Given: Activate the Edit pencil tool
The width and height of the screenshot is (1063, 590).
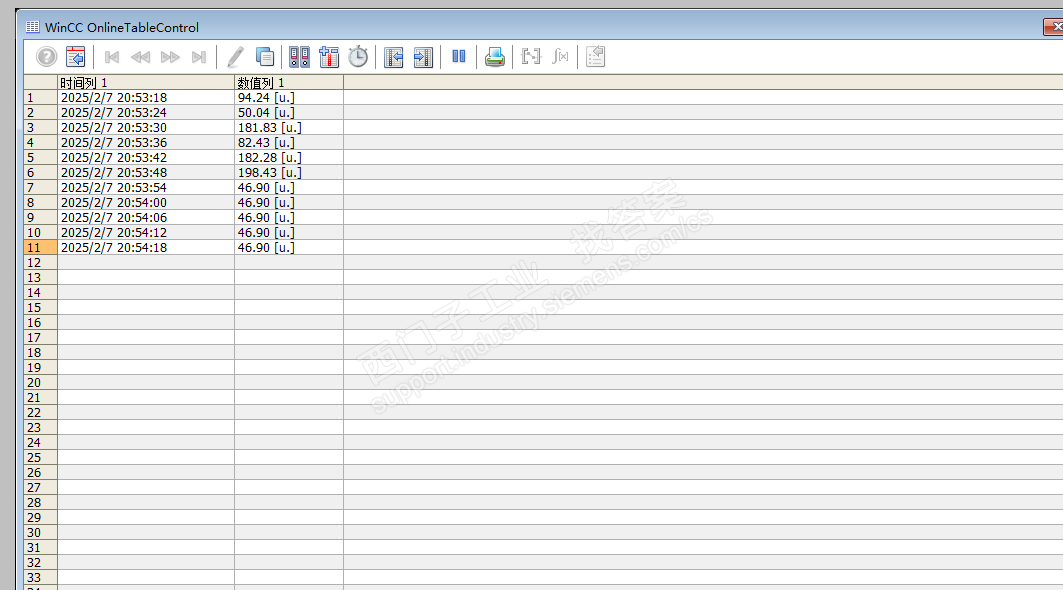Looking at the screenshot, I should [x=235, y=57].
